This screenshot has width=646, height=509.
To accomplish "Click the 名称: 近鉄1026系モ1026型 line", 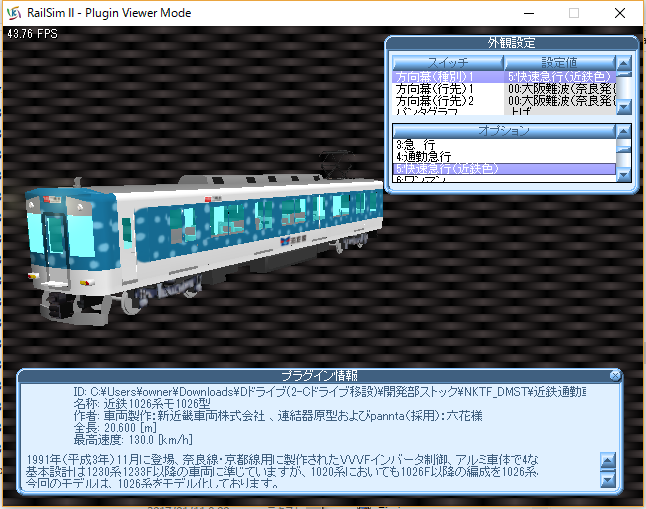I will 142,403.
